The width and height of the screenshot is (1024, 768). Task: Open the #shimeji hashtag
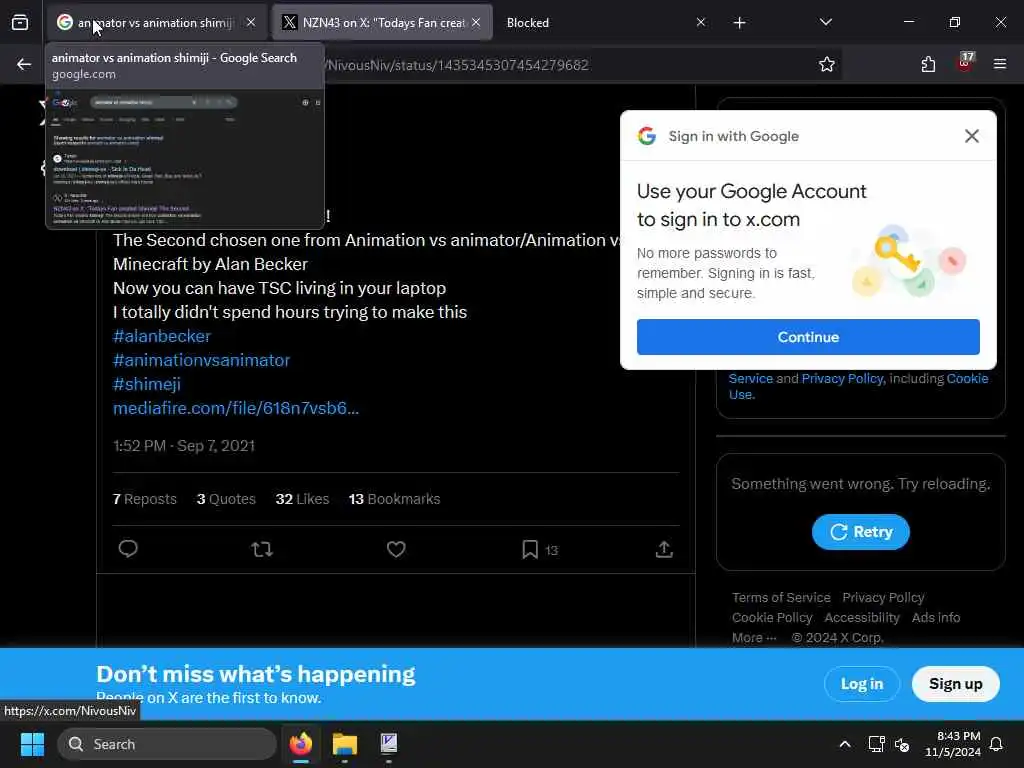(x=146, y=385)
